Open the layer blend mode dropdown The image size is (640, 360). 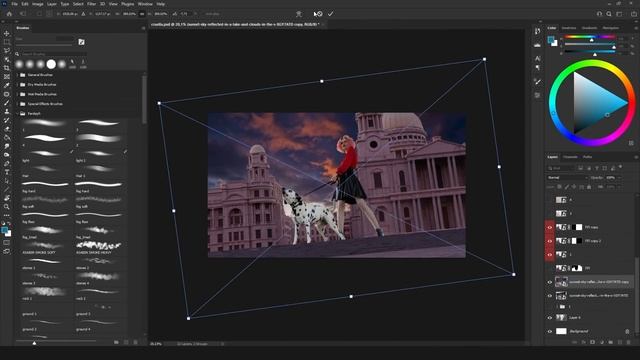pos(567,178)
